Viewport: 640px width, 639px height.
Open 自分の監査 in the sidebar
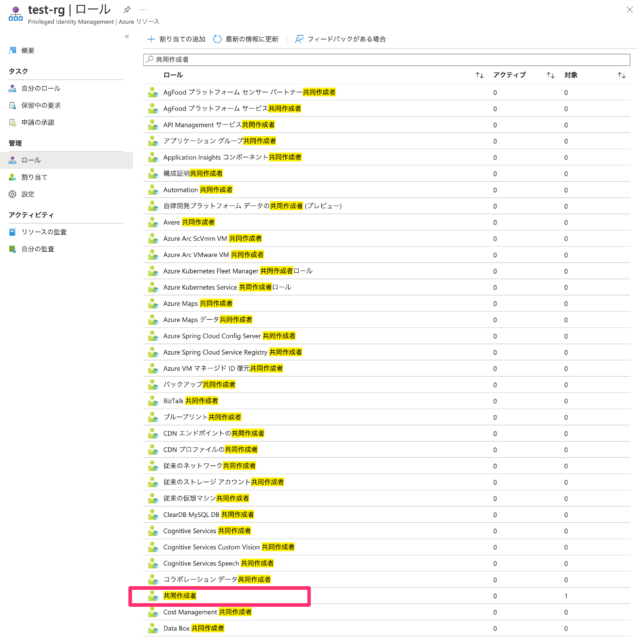pyautogui.click(x=38, y=249)
